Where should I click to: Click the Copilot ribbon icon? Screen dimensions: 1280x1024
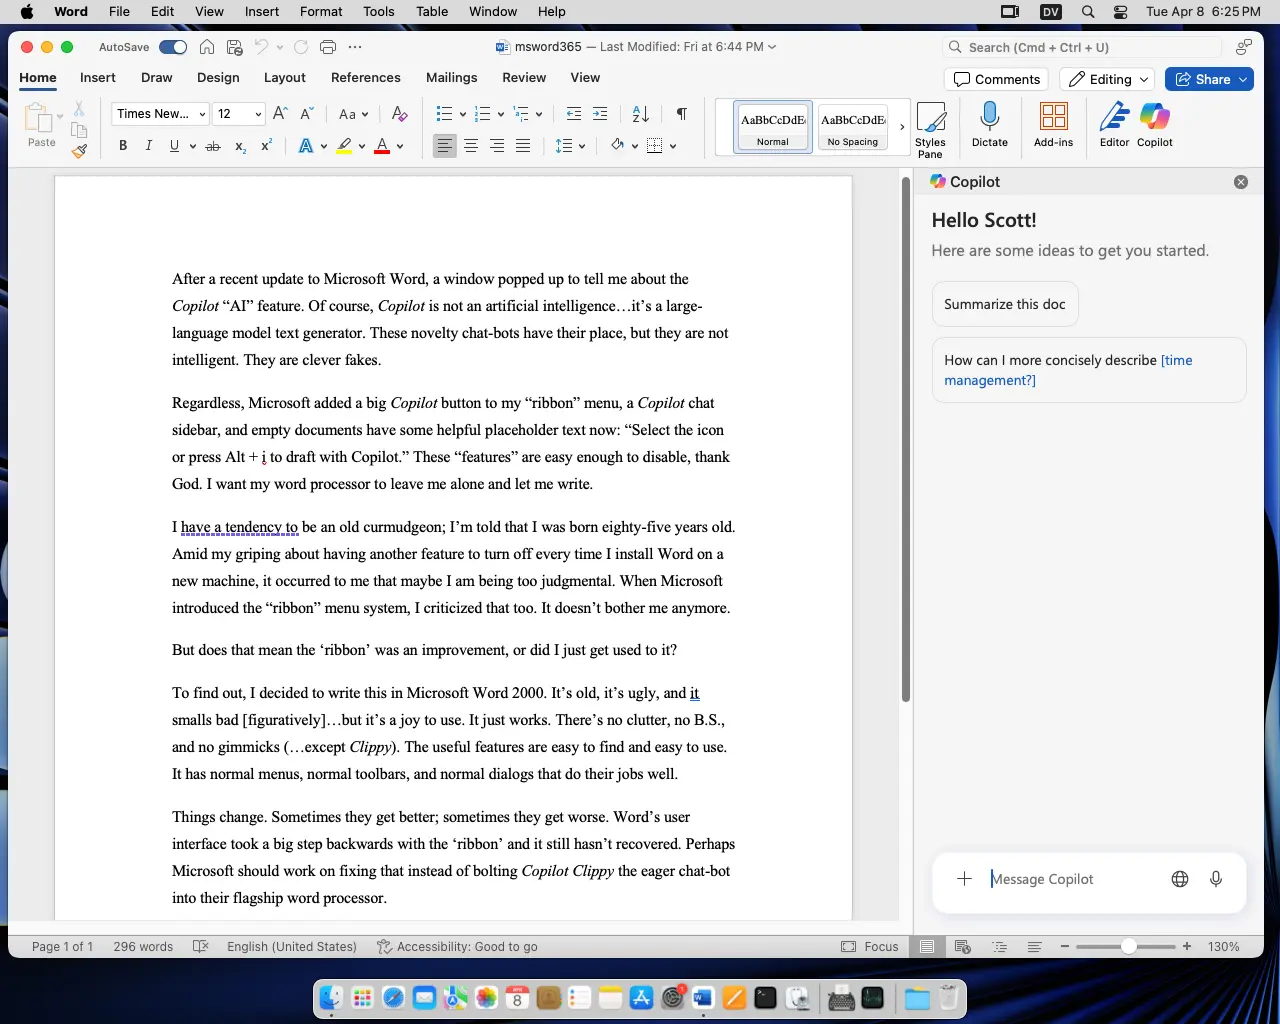pyautogui.click(x=1154, y=118)
